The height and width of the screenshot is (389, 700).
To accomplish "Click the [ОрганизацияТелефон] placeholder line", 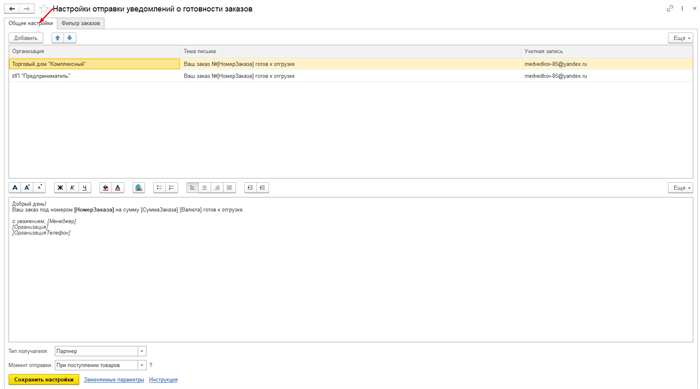I will pyautogui.click(x=41, y=233).
